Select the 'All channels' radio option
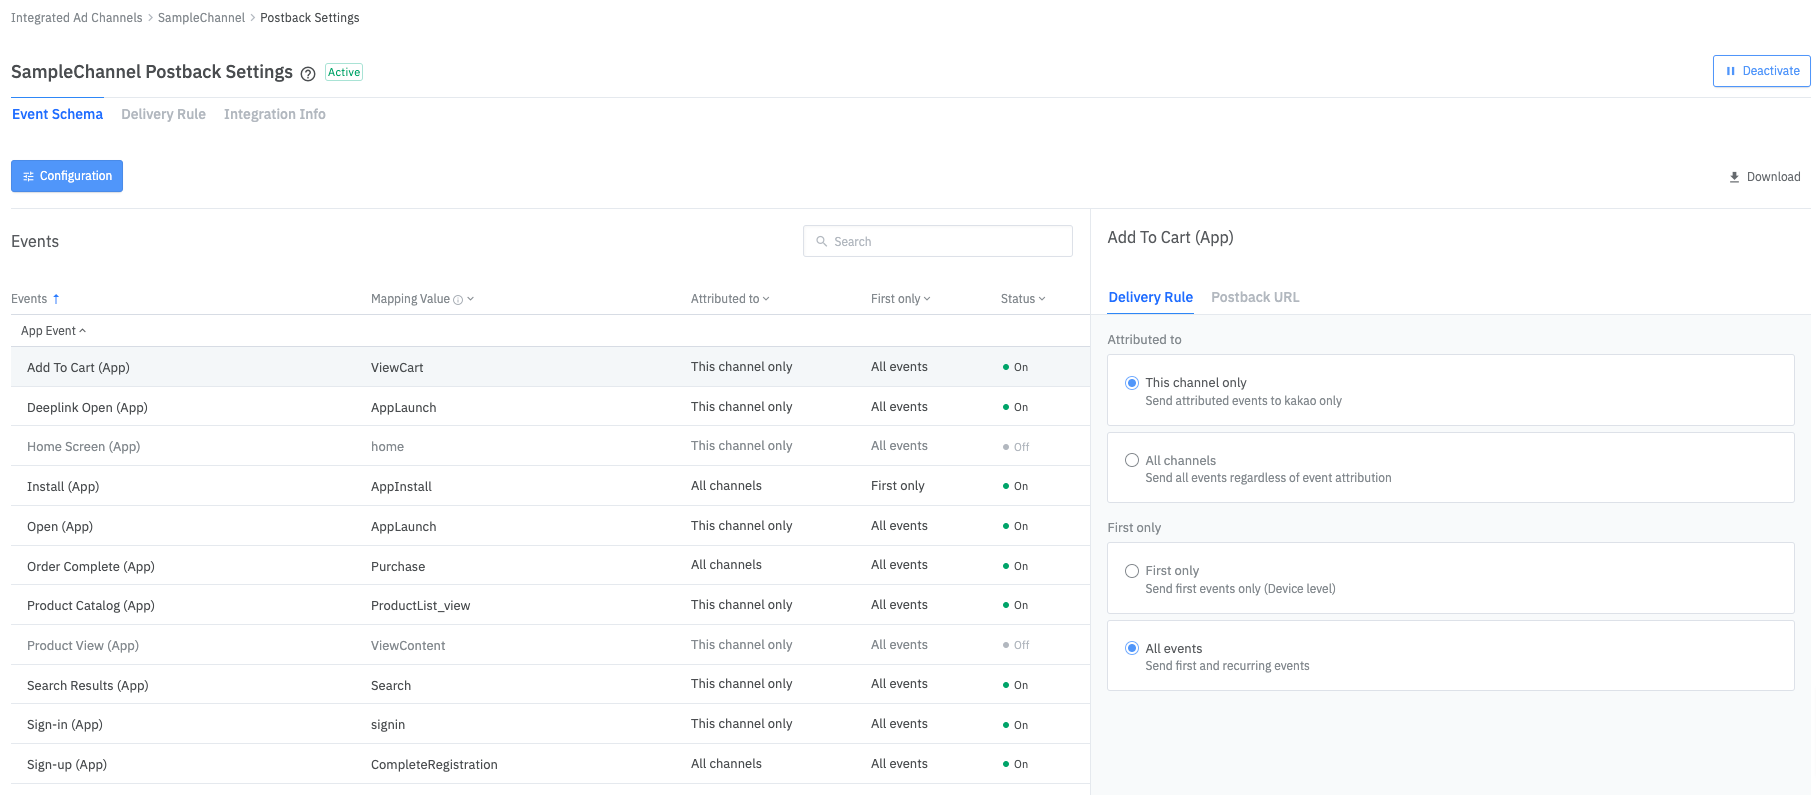The height and width of the screenshot is (795, 1816). (1132, 460)
